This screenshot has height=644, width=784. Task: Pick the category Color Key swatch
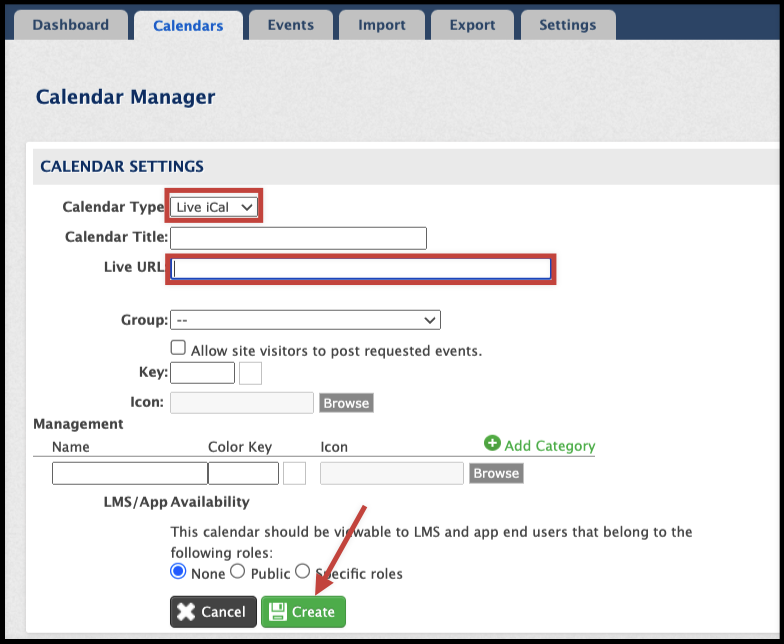point(294,473)
